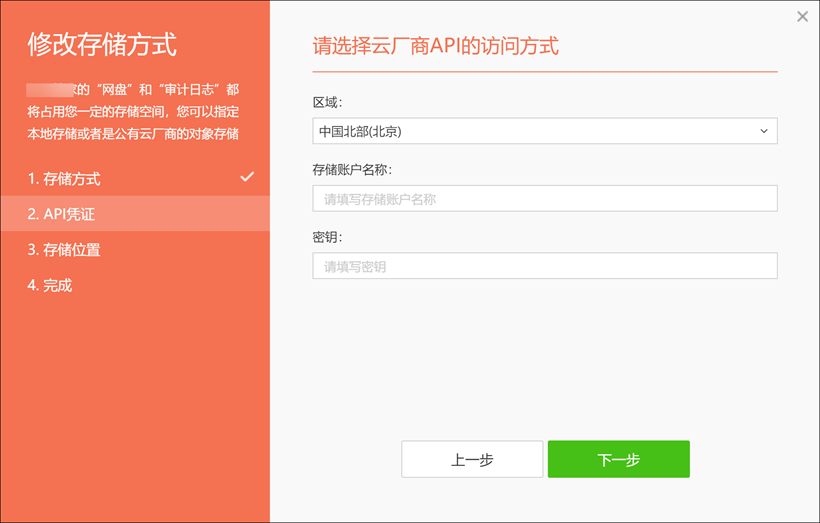Click the chevron arrow on the region selector

coord(764,131)
